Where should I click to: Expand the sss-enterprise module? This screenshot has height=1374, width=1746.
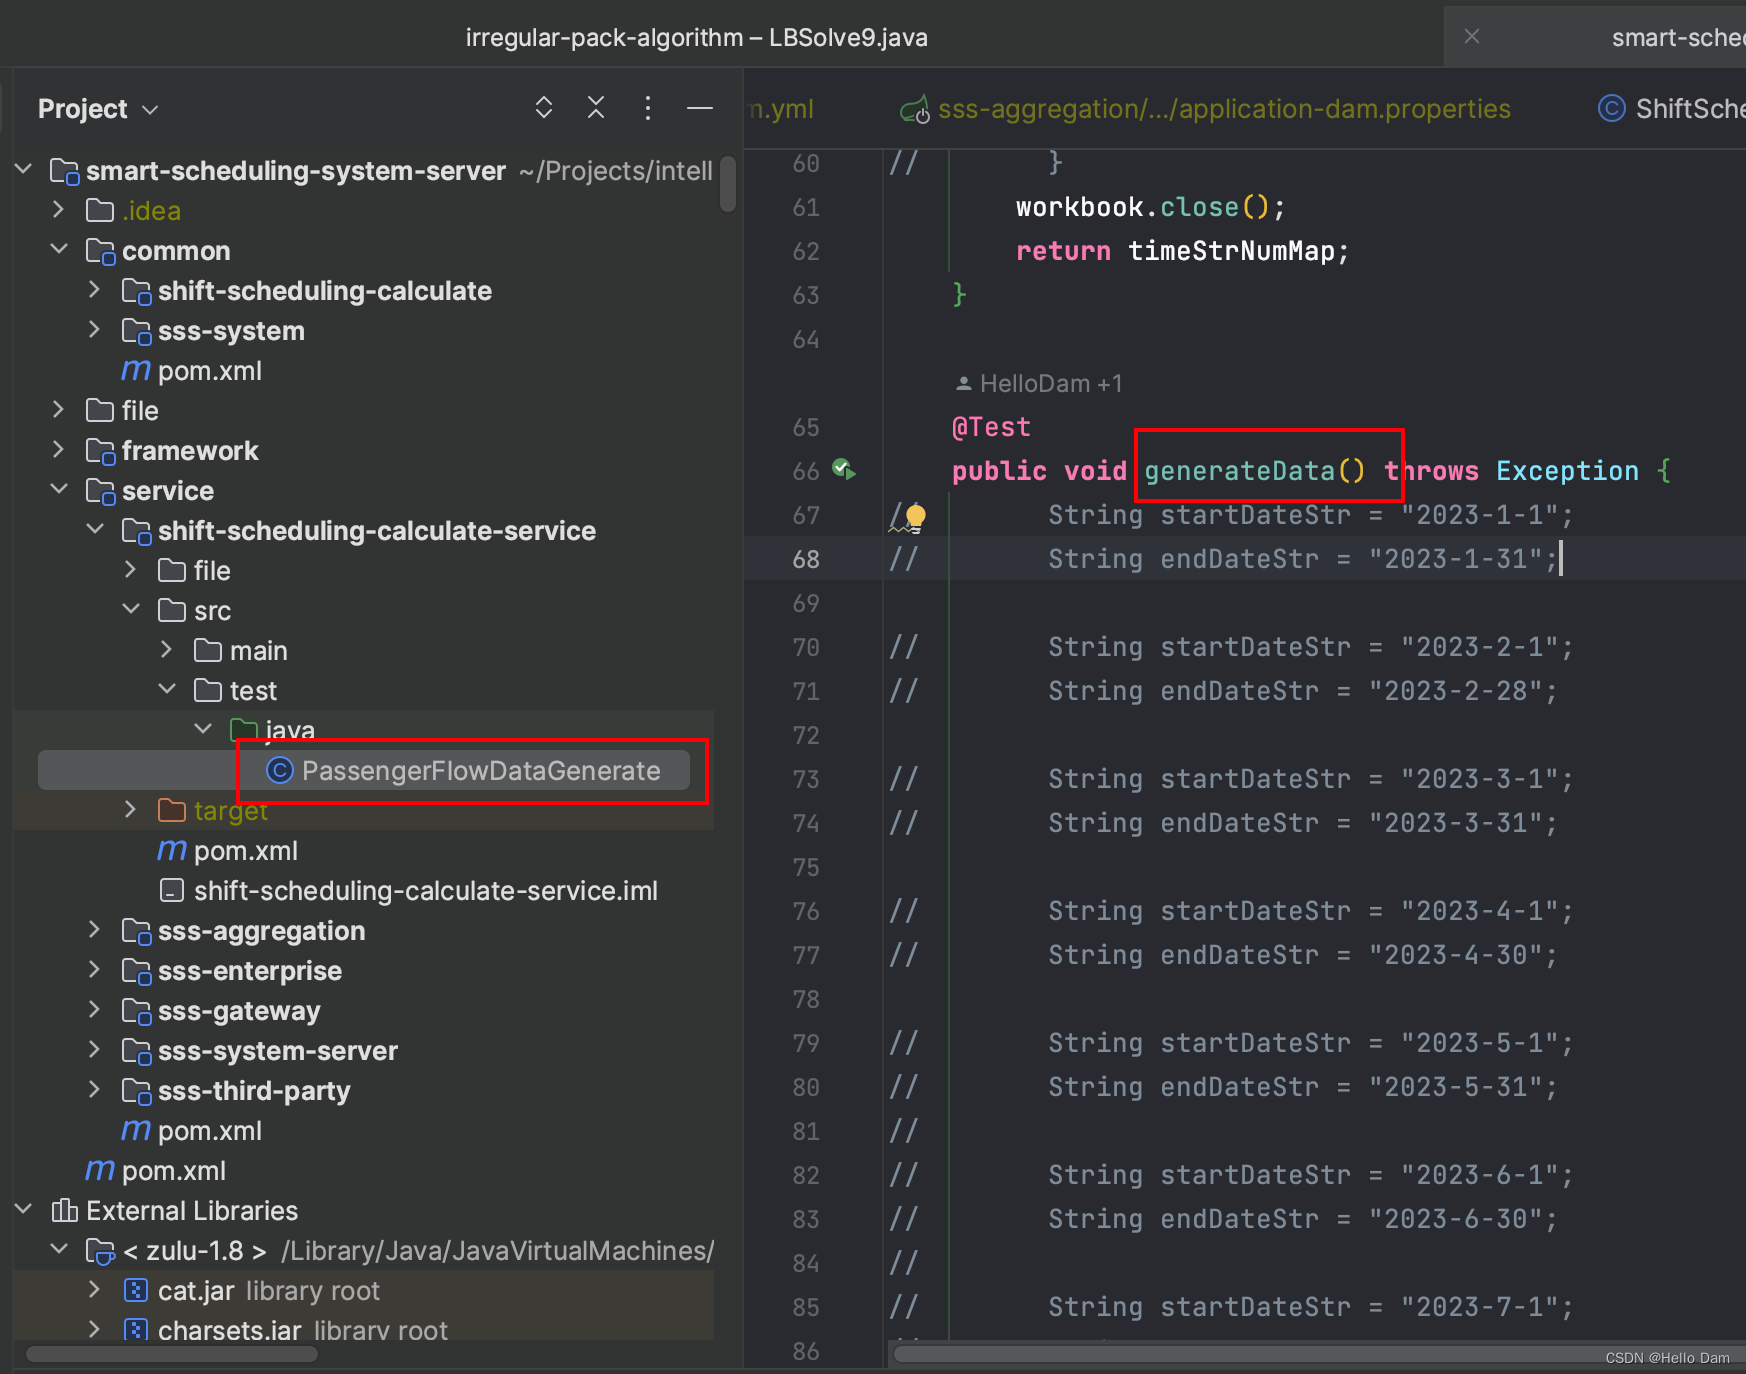(95, 970)
